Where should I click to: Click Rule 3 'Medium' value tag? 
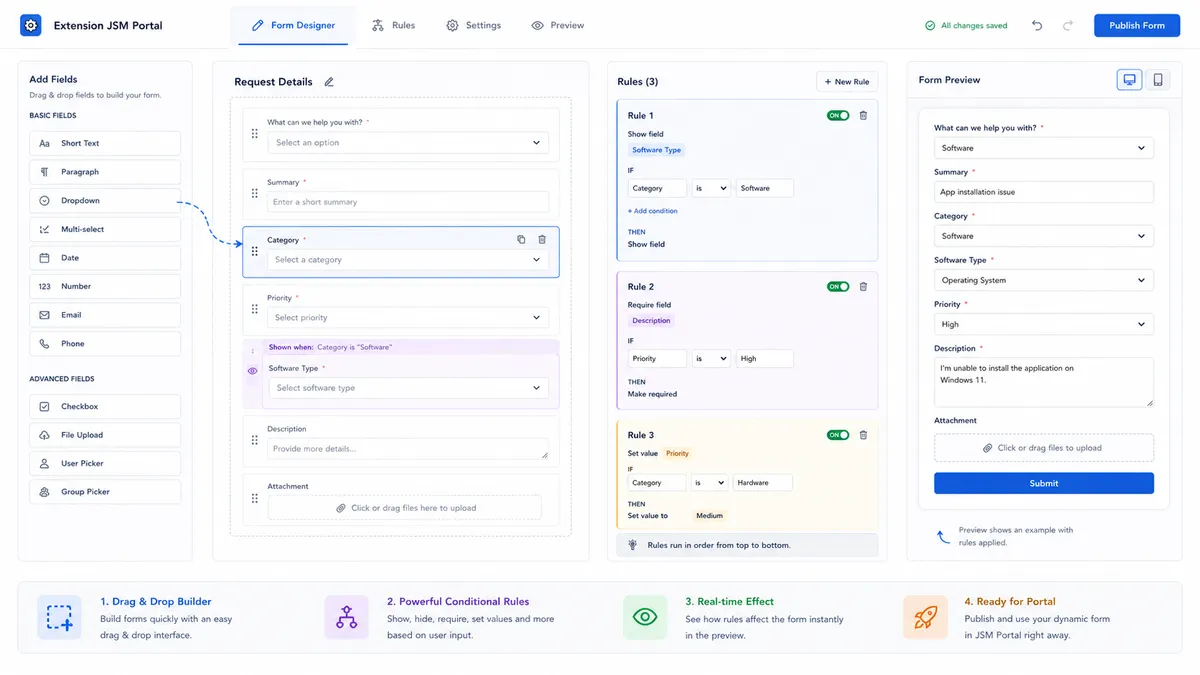(x=709, y=516)
